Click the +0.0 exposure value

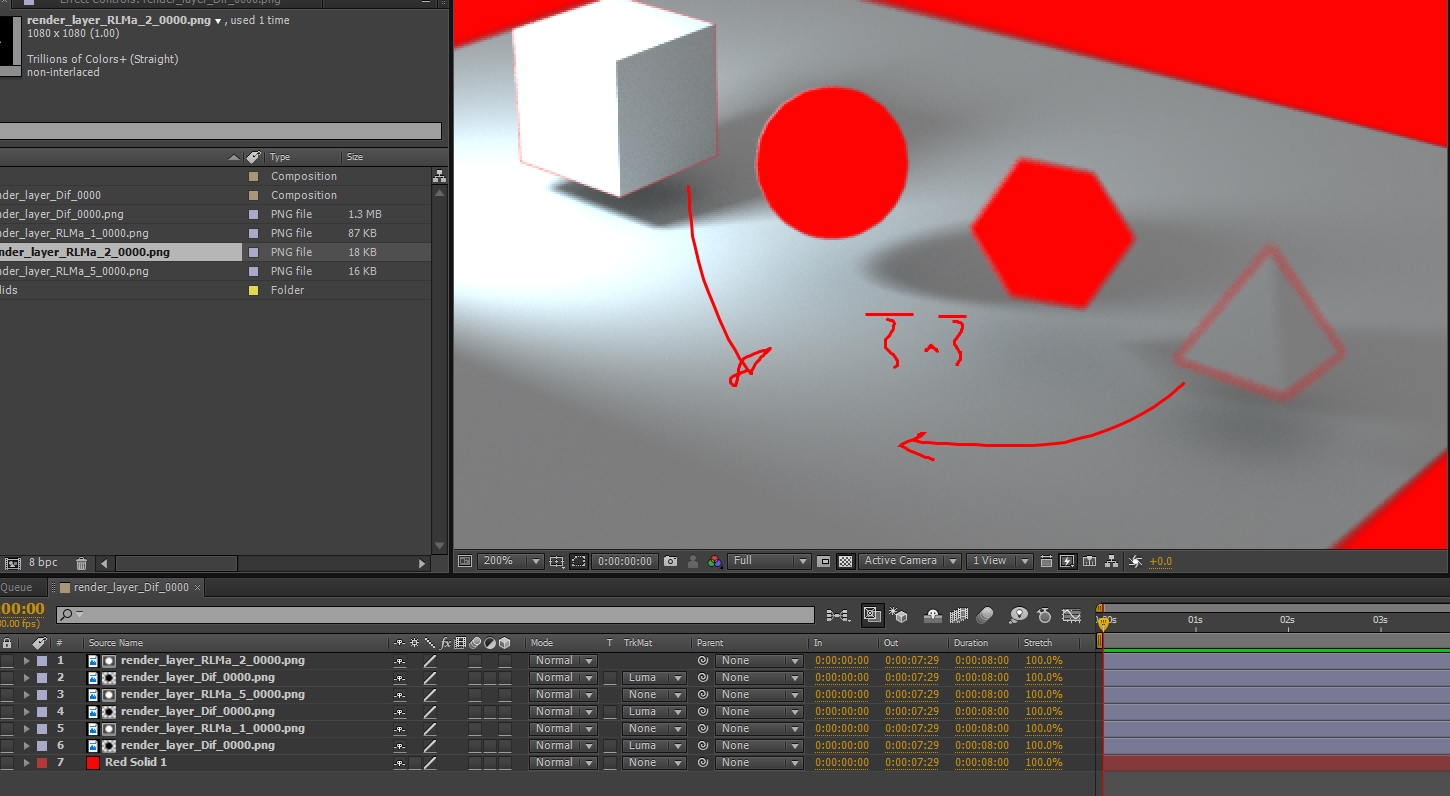tap(1160, 562)
